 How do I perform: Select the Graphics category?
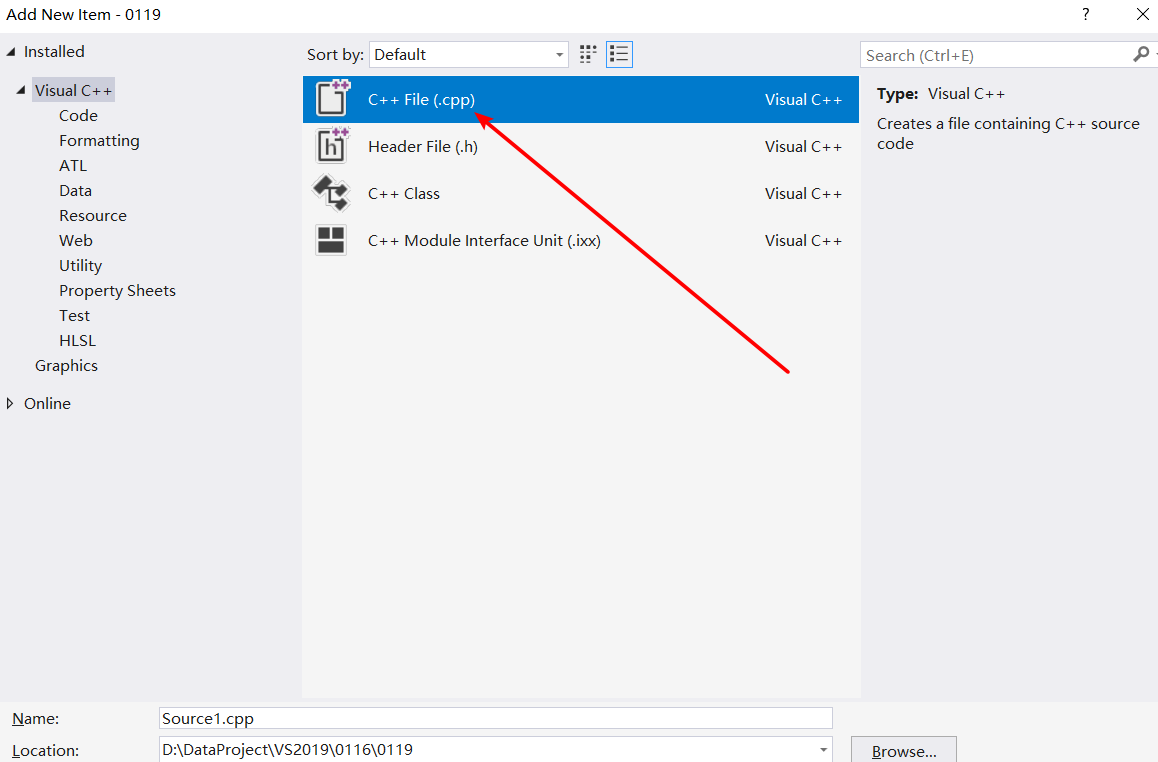click(x=66, y=365)
